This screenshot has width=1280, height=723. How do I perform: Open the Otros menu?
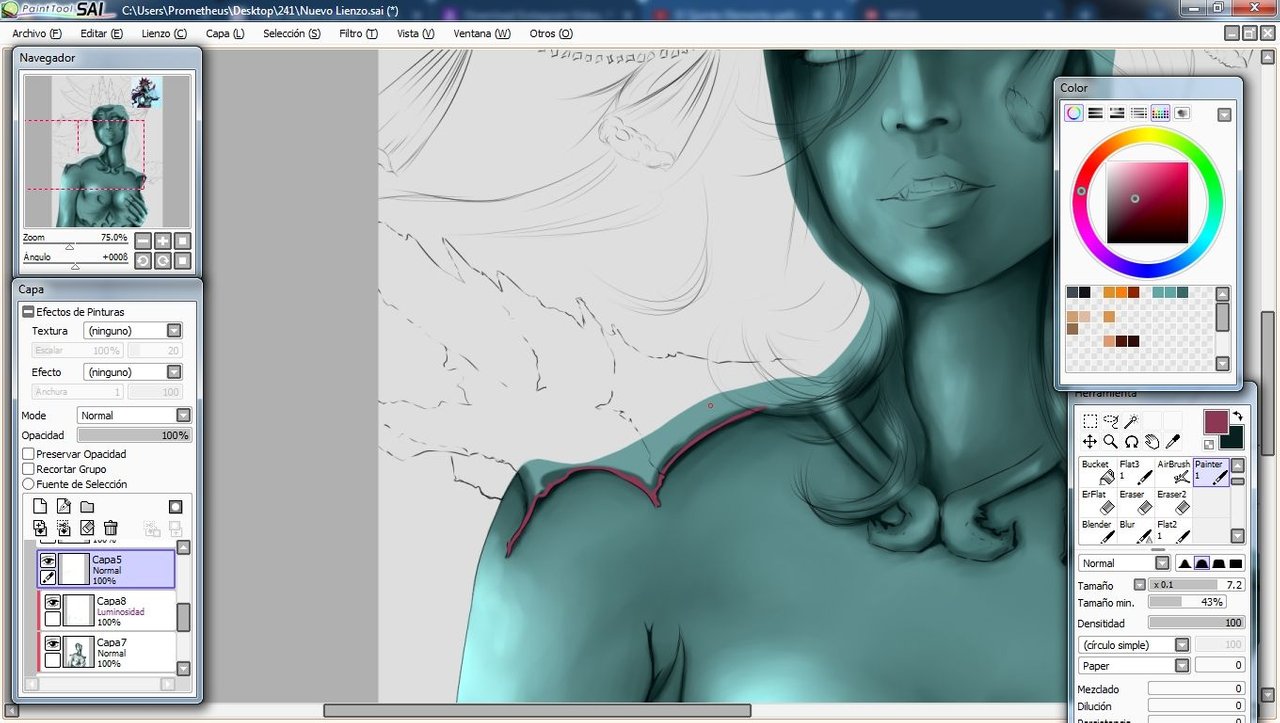(551, 33)
